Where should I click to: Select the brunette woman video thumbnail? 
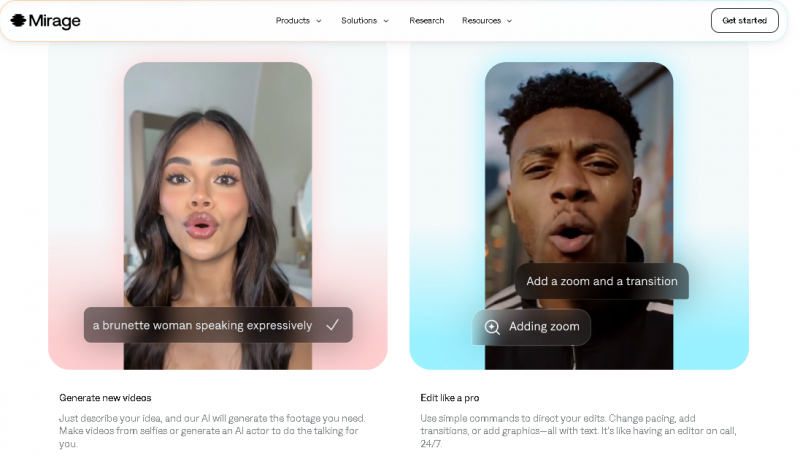(217, 180)
